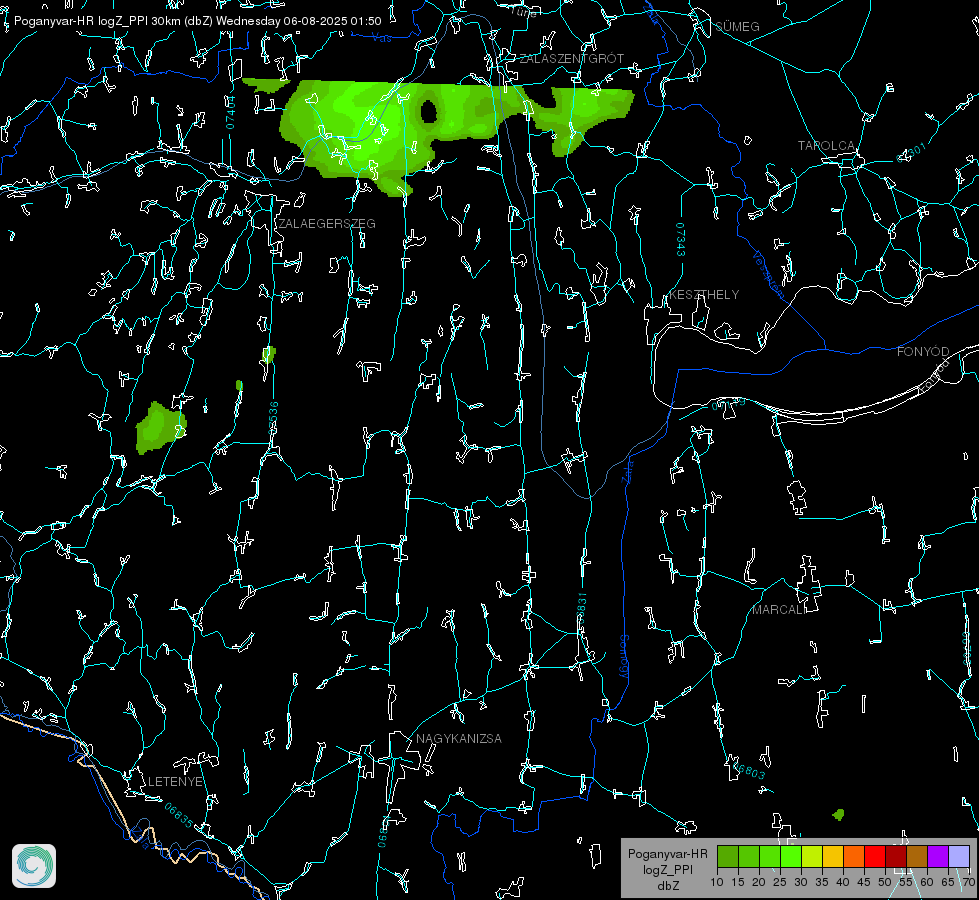Click the NAGYKANIZSA city label

coord(459,738)
